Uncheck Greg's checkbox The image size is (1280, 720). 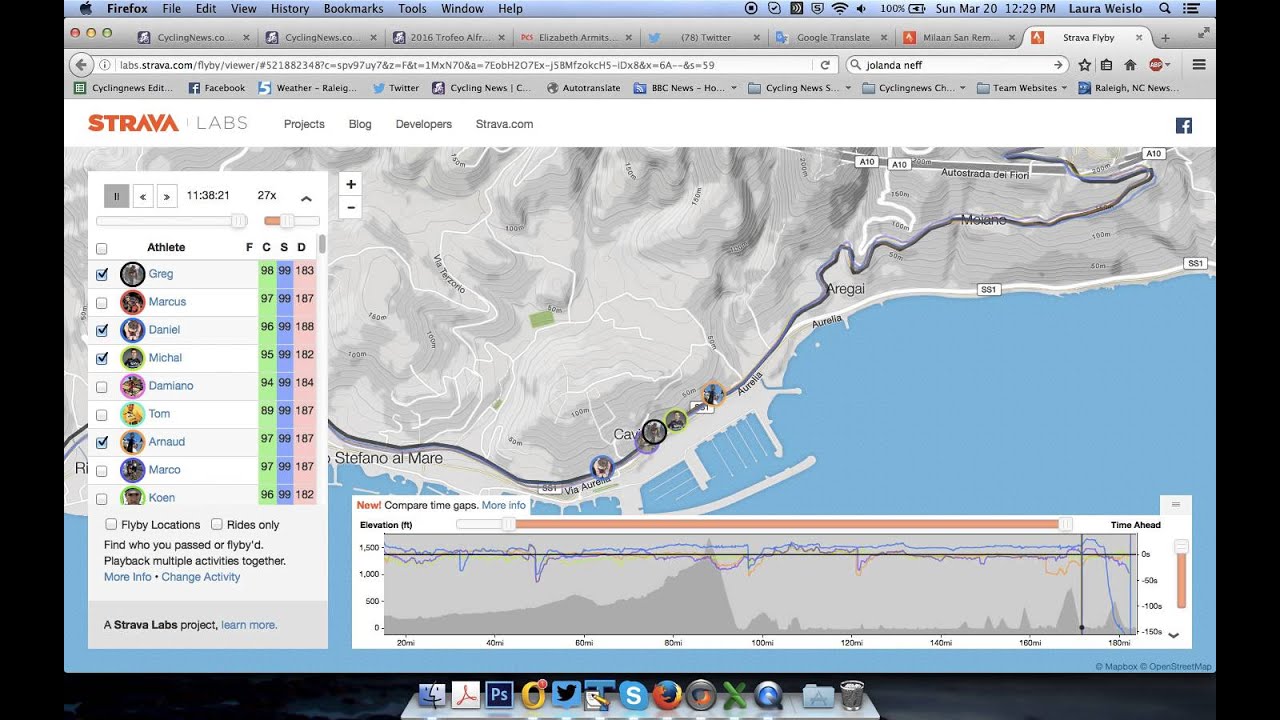(101, 274)
